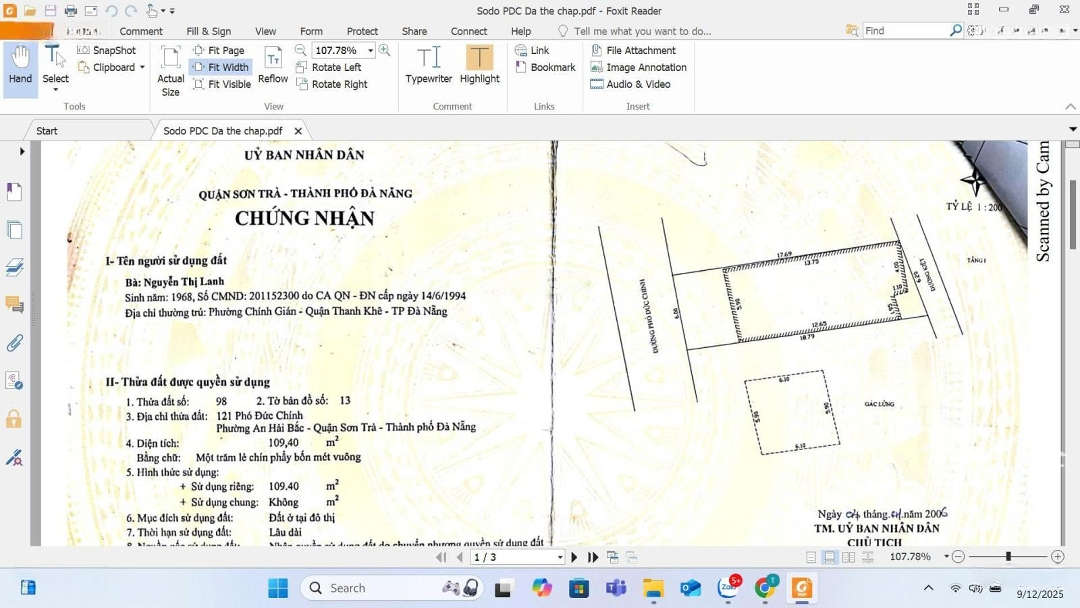1080x608 pixels.
Task: Open the Attachments paperclip panel
Action: (14, 343)
